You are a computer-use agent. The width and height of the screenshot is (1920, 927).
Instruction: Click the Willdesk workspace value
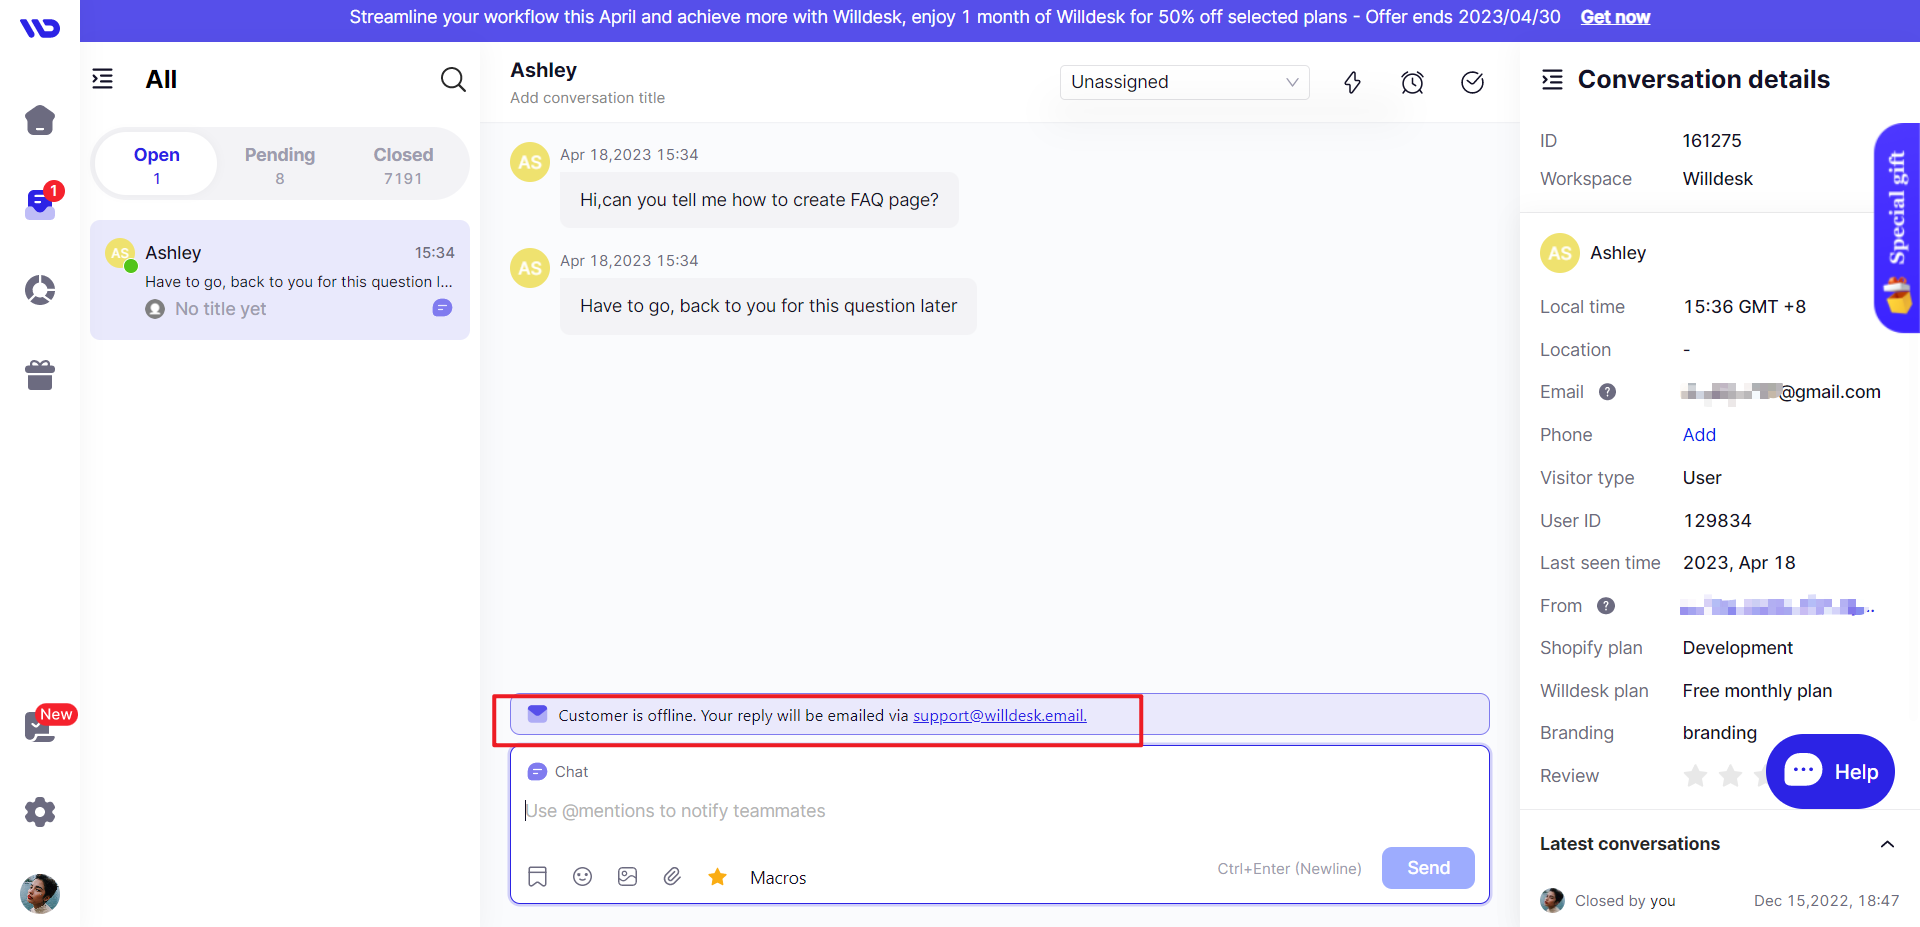(1717, 179)
